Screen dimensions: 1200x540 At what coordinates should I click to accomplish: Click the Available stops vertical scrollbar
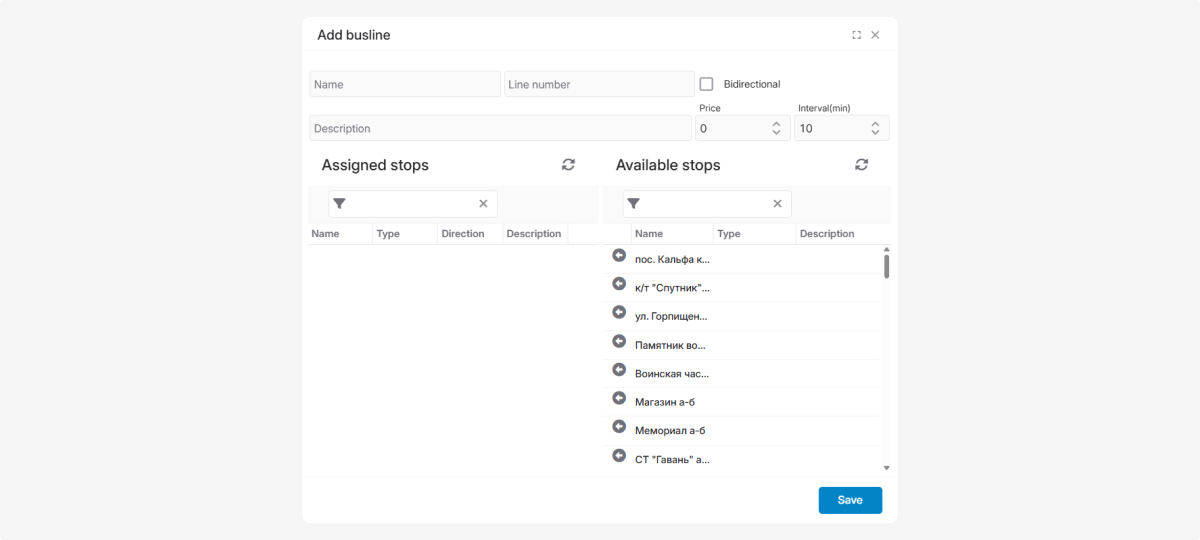point(886,266)
